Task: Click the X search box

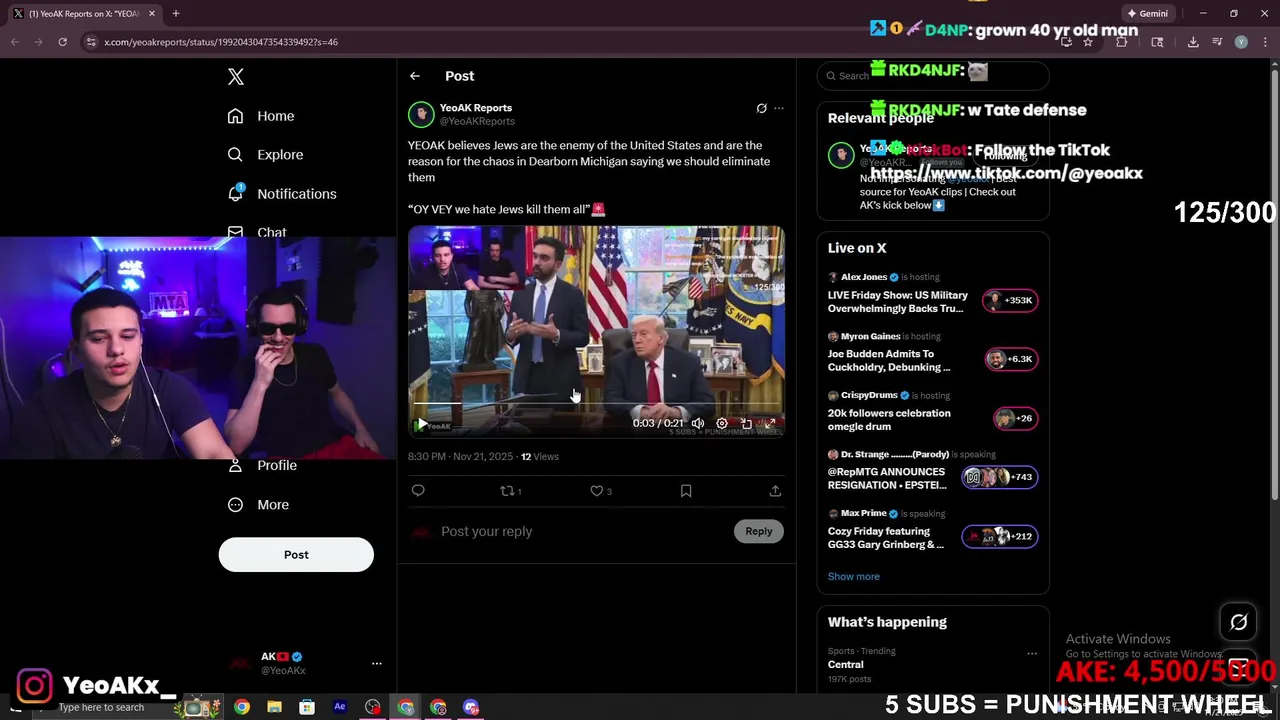Action: [932, 76]
